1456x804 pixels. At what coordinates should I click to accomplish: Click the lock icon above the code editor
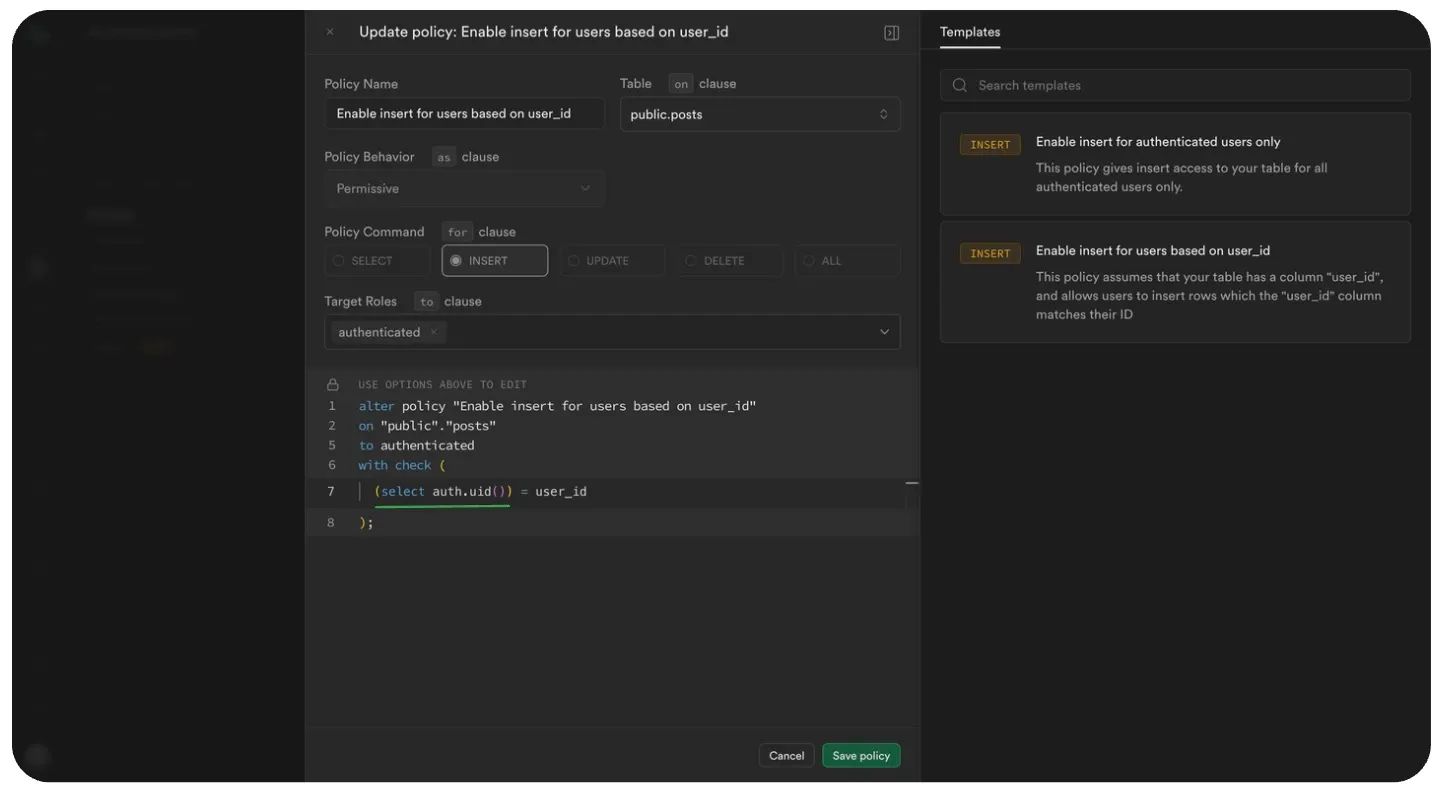[x=333, y=385]
